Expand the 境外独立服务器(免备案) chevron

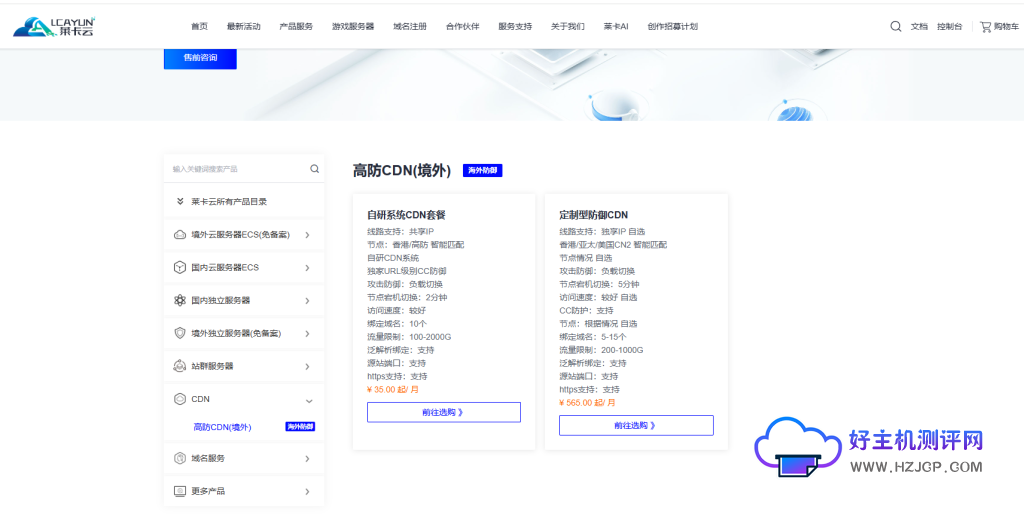pyautogui.click(x=308, y=334)
